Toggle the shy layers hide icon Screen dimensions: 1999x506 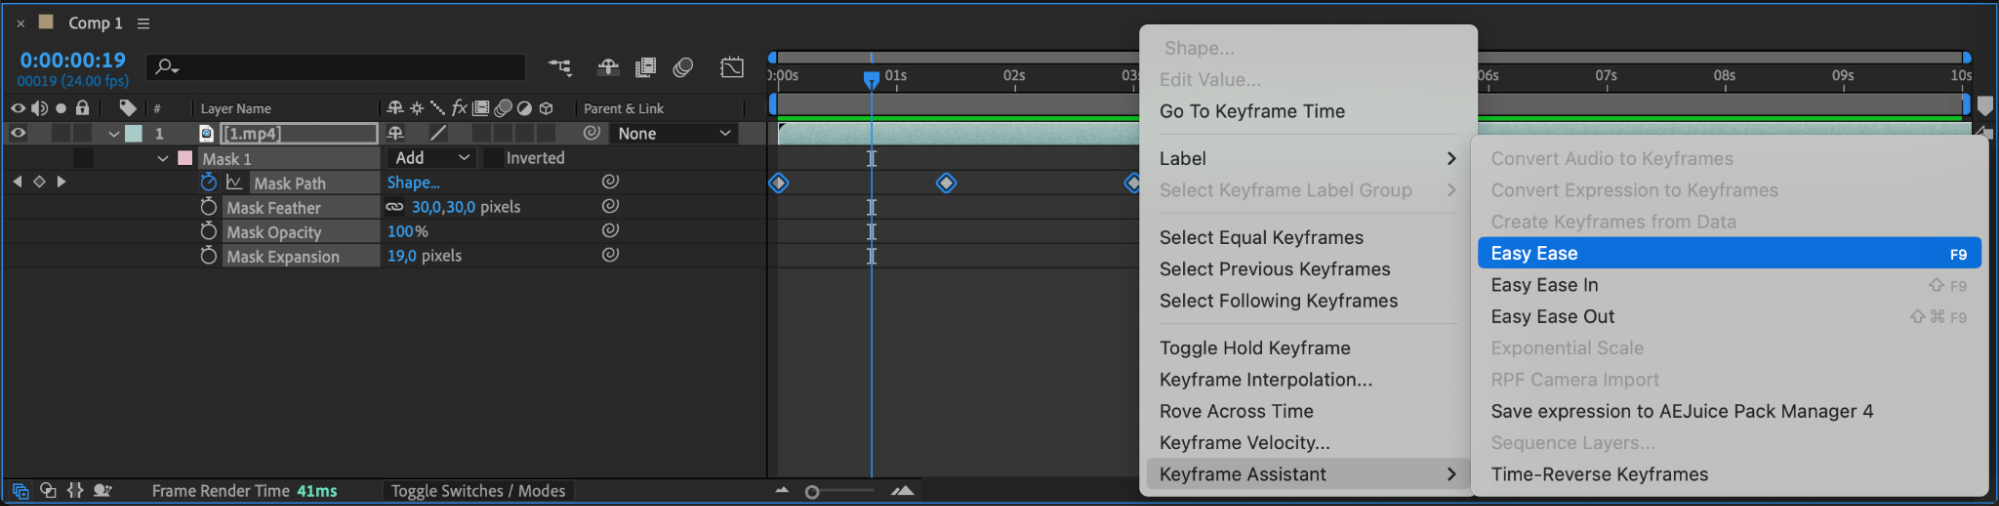(x=608, y=67)
